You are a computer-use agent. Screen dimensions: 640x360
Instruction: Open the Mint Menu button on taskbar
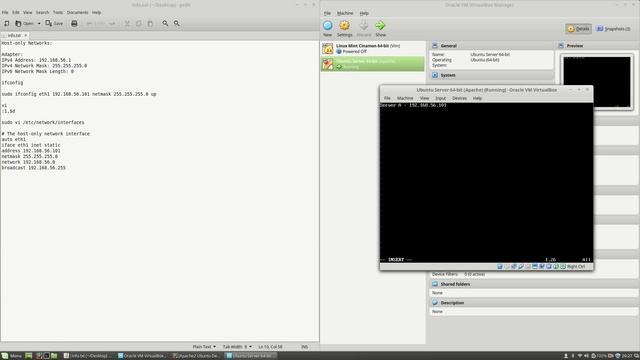click(12, 356)
